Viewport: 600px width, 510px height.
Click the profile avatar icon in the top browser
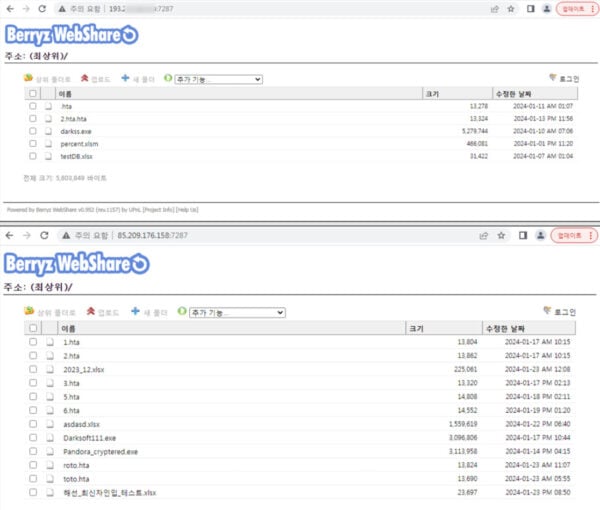coord(546,8)
